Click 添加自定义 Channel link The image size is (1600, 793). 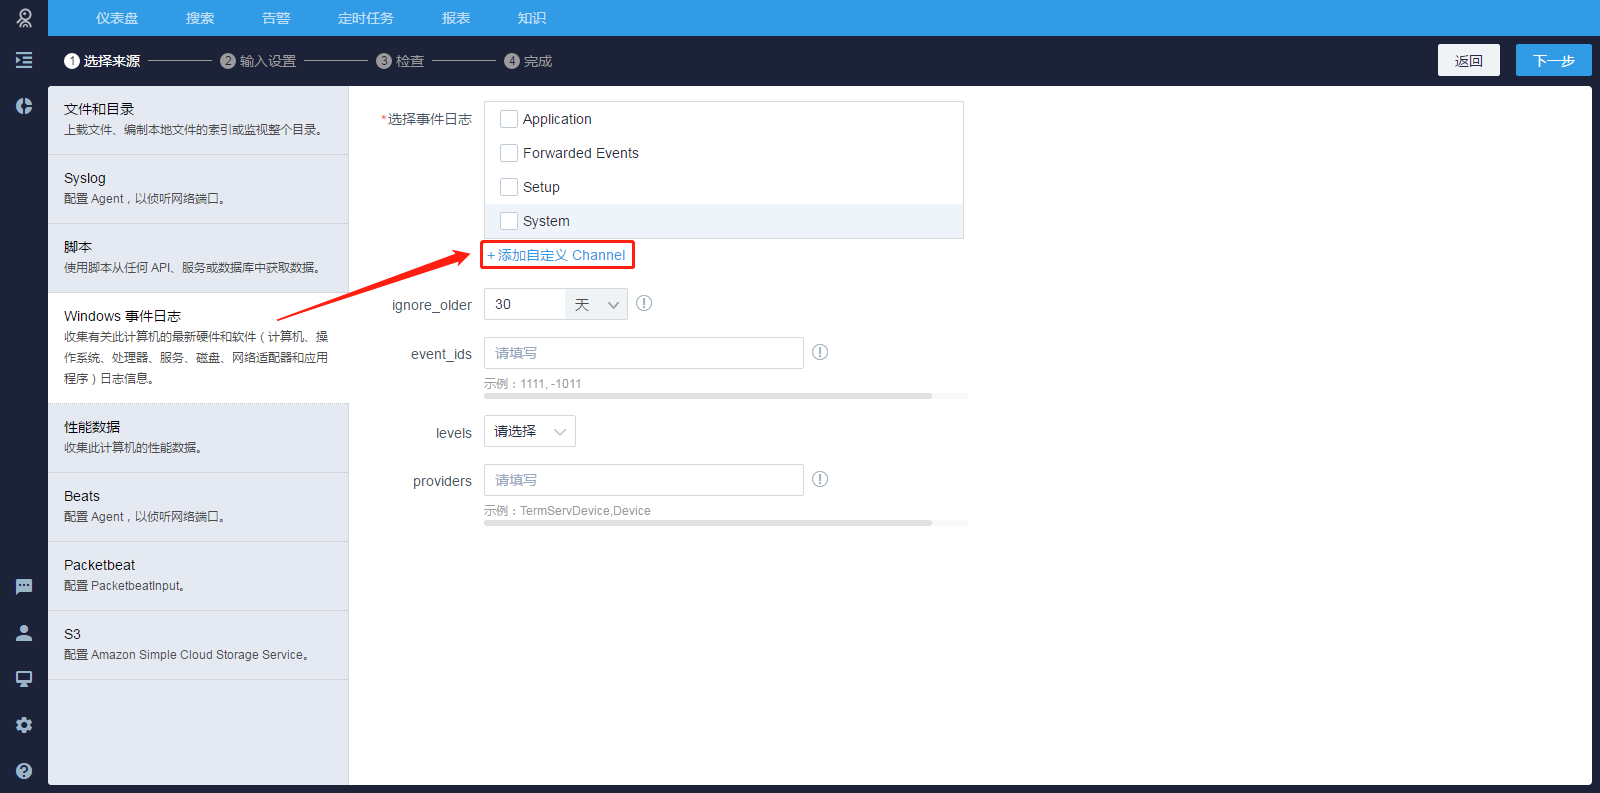click(x=557, y=255)
